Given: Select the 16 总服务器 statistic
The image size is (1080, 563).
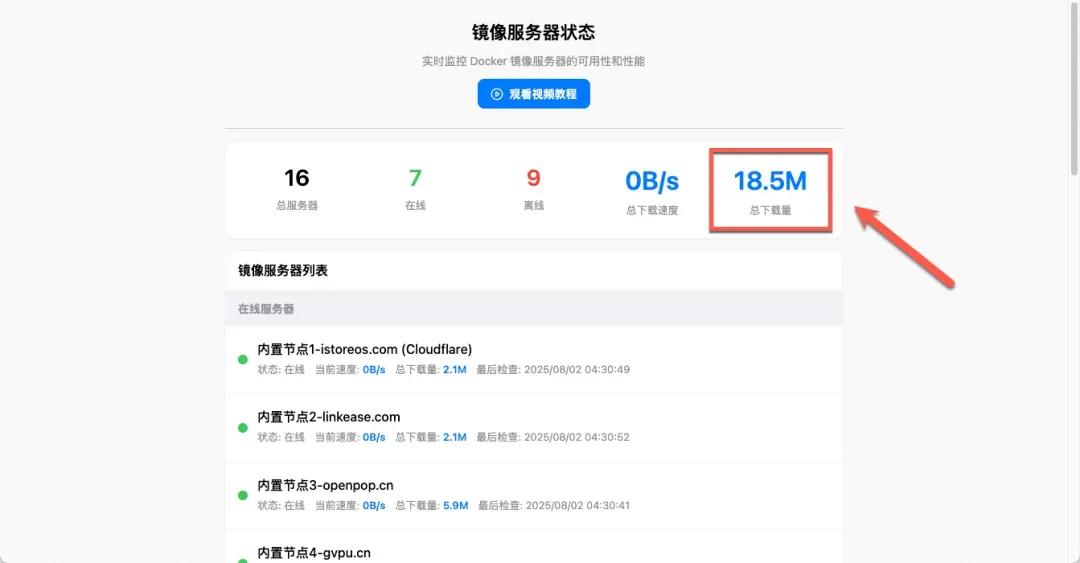Looking at the screenshot, I should click(297, 188).
